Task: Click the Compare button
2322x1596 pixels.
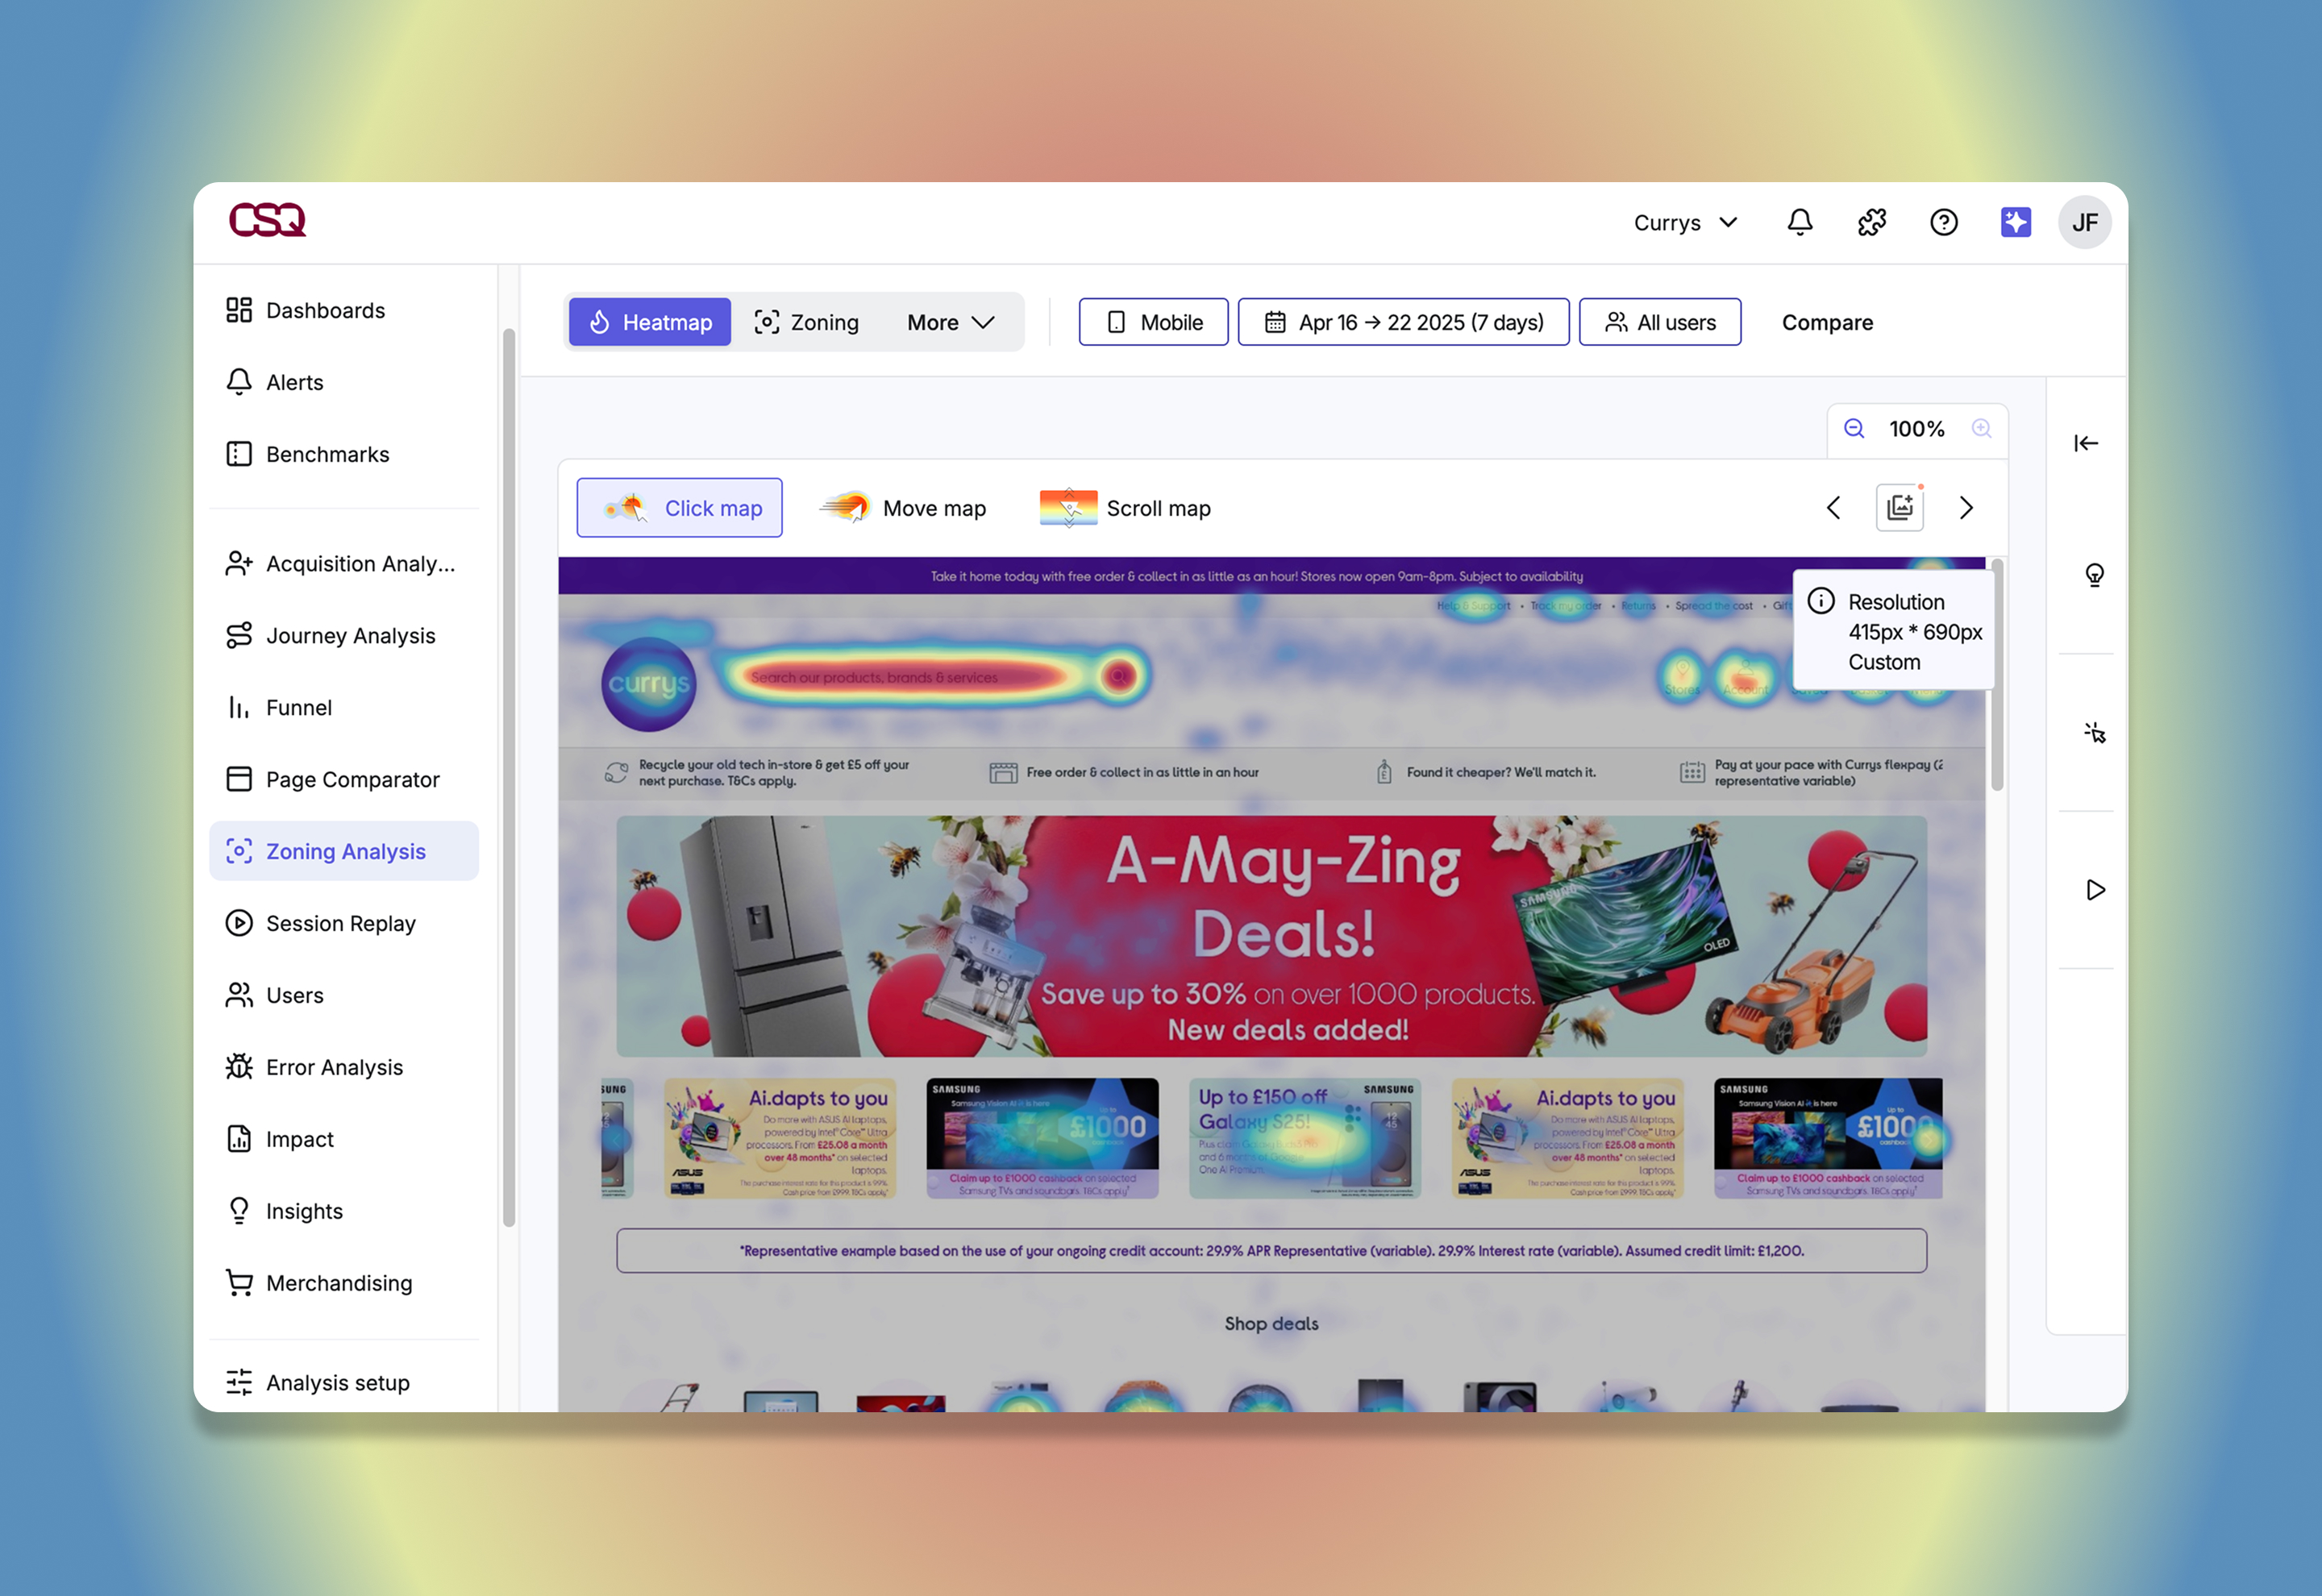Action: [1827, 322]
